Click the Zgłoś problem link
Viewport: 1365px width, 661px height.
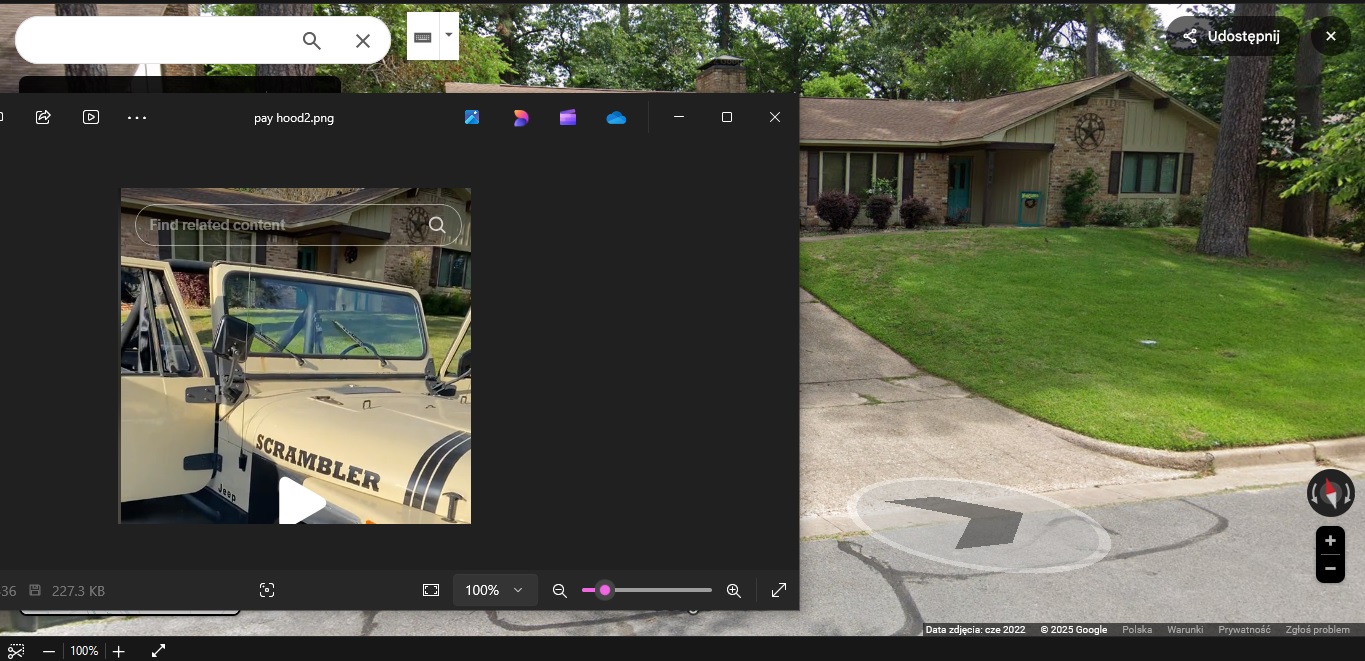(x=1317, y=630)
